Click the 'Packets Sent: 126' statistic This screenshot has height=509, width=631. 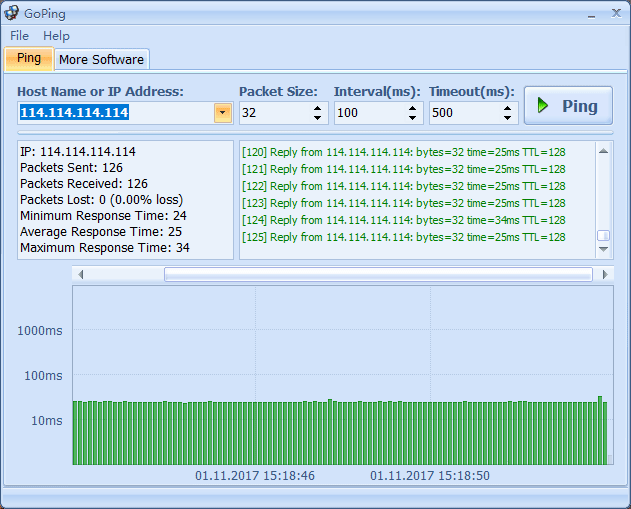click(71, 167)
